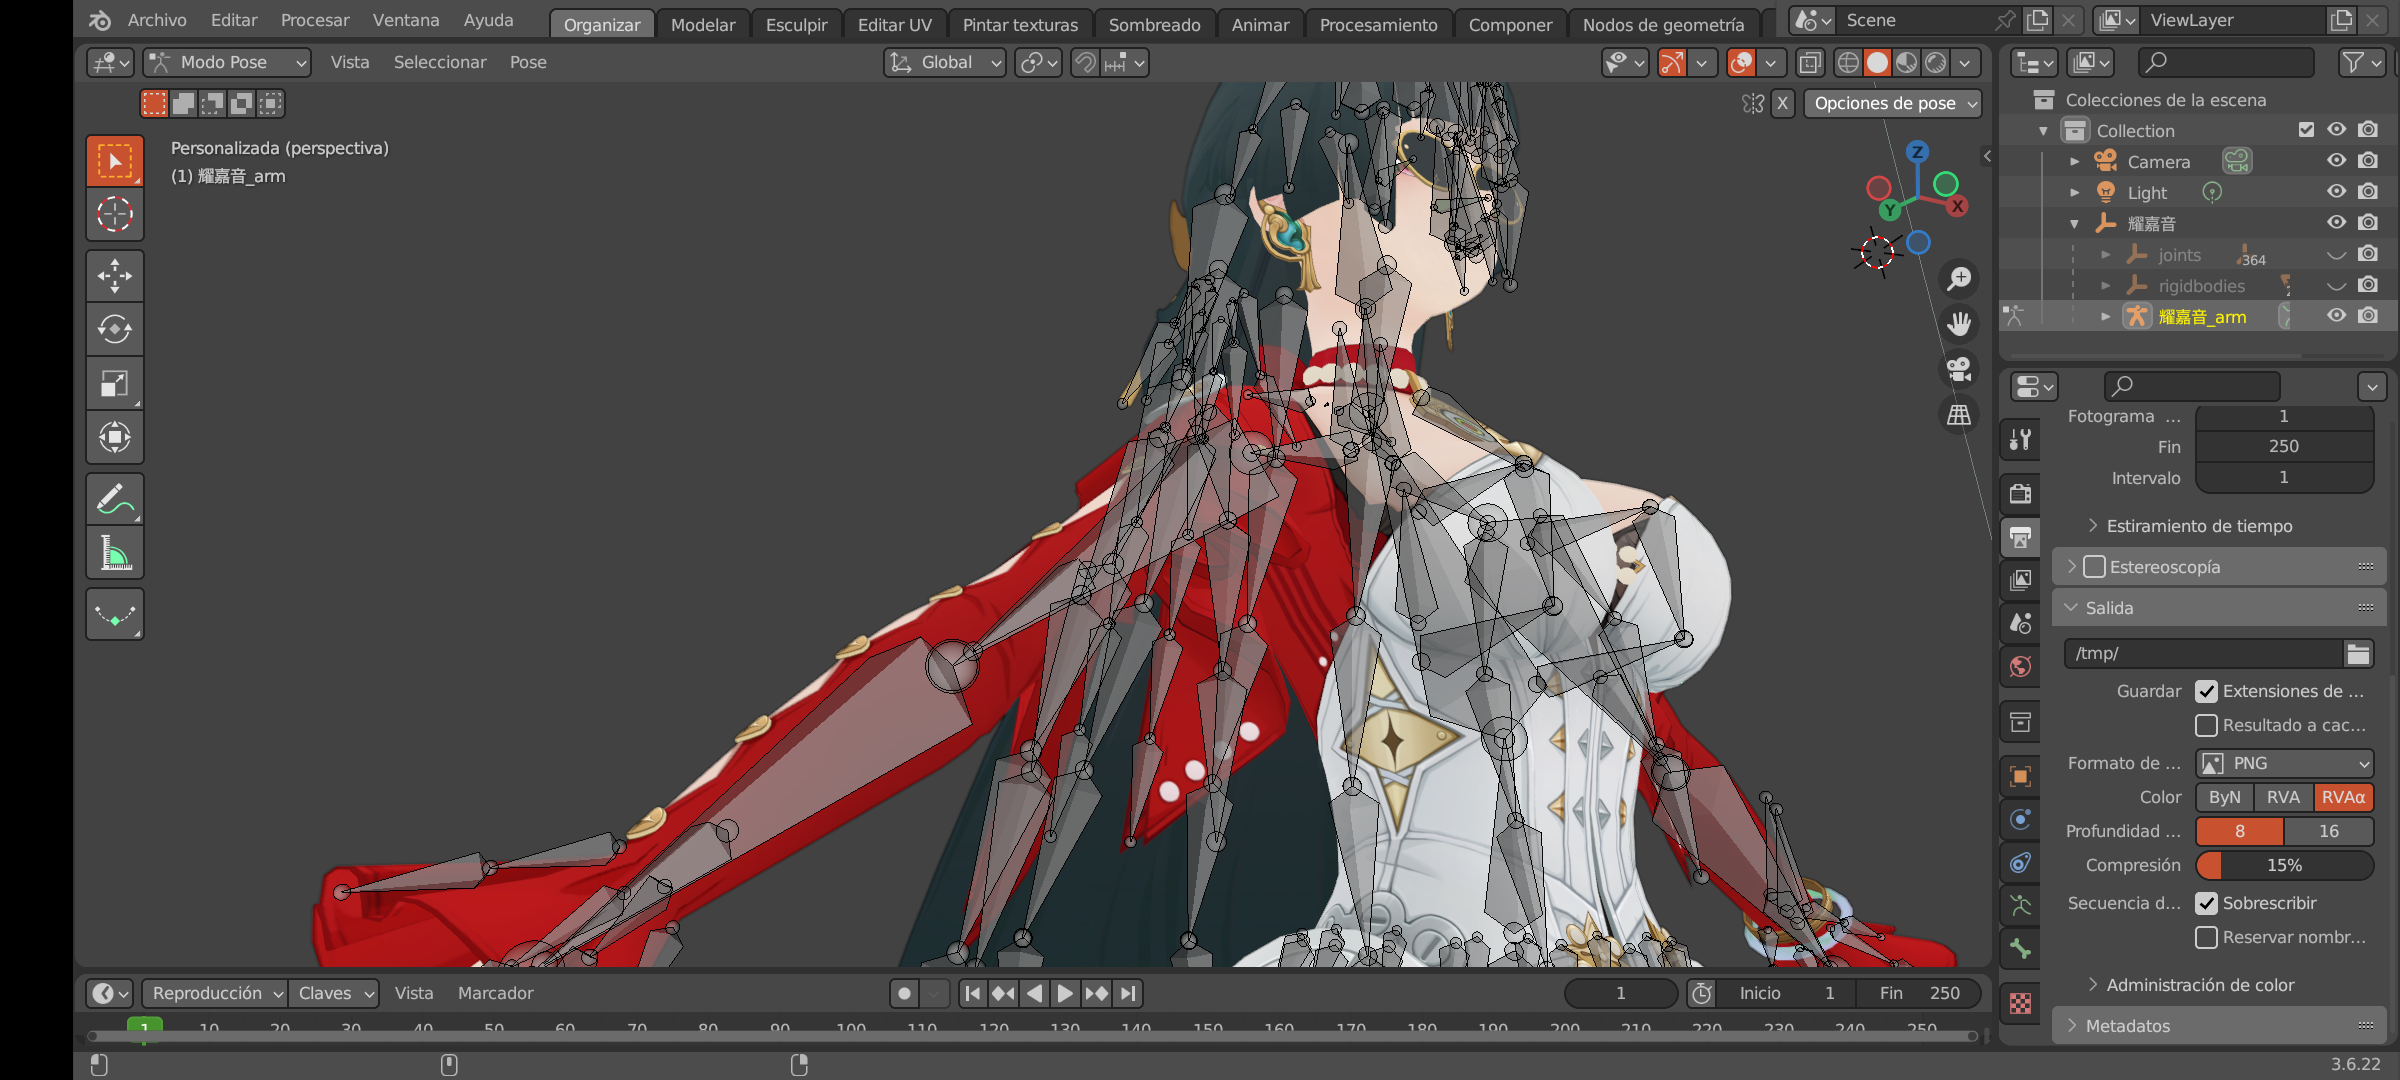This screenshot has width=2400, height=1080.
Task: Activate the Annotate tool
Action: pos(115,498)
